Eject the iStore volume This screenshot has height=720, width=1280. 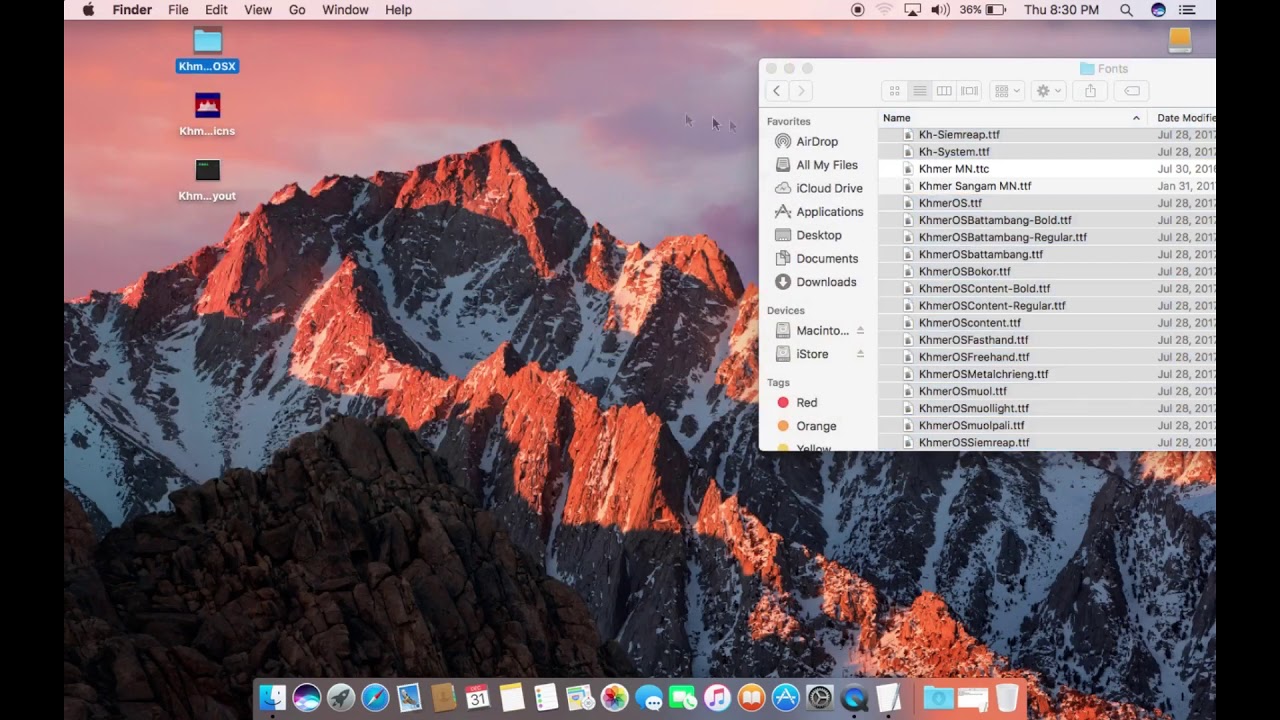pyautogui.click(x=860, y=354)
